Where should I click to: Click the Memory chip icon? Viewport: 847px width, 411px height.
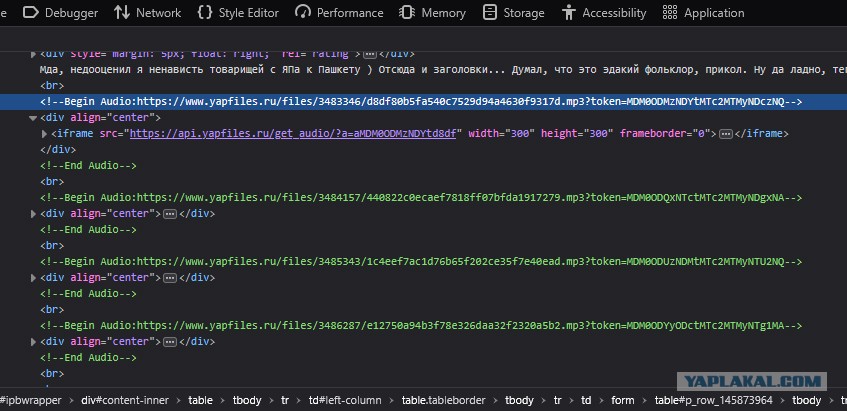point(407,13)
